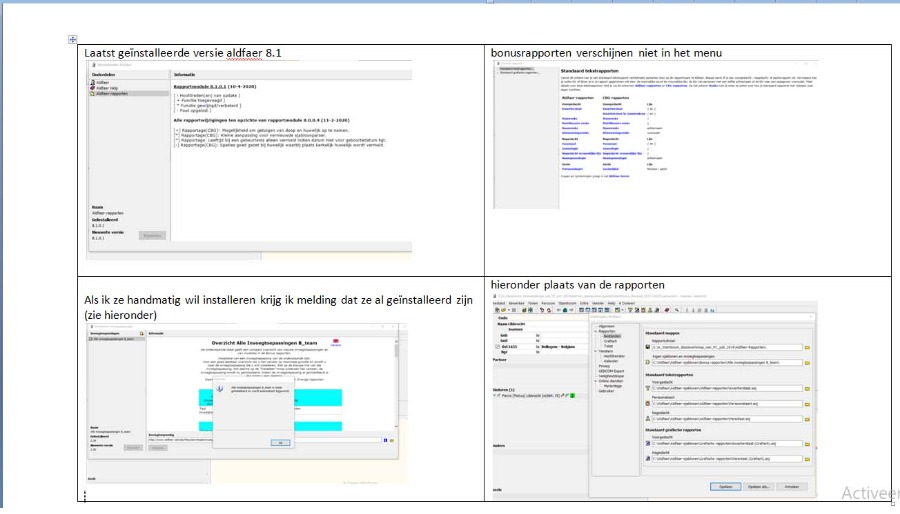This screenshot has width=900, height=514.
Task: Click the OK button in the message dialog
Action: tap(280, 441)
